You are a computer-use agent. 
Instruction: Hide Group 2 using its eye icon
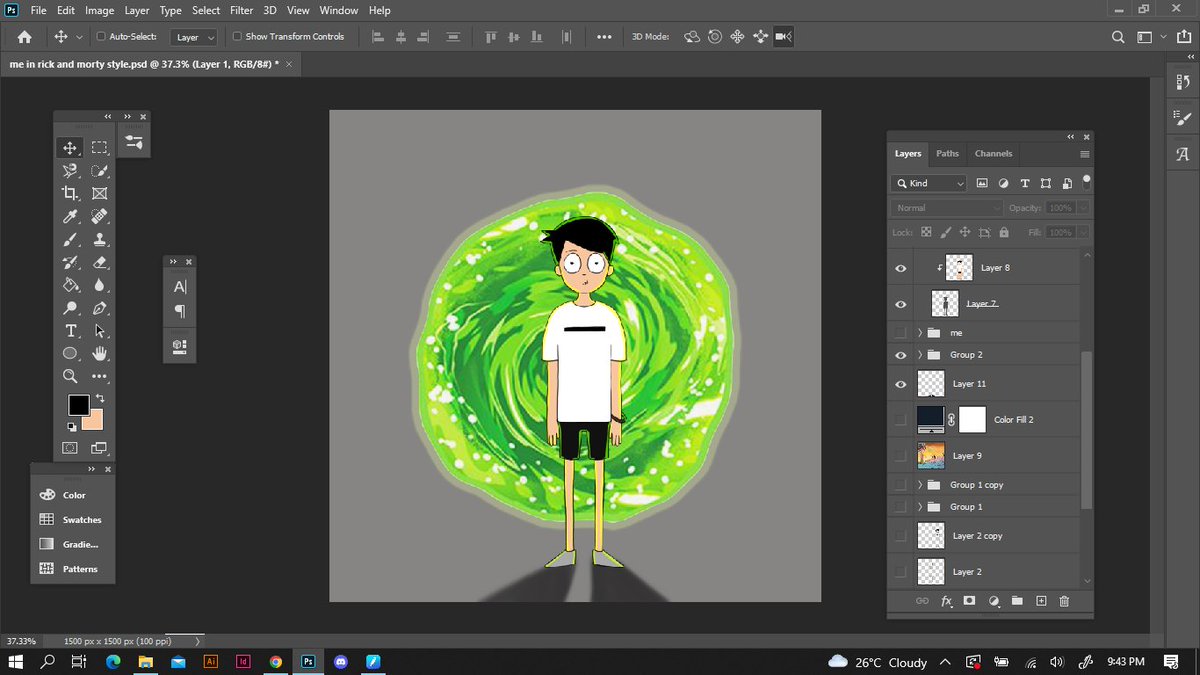pyautogui.click(x=901, y=355)
